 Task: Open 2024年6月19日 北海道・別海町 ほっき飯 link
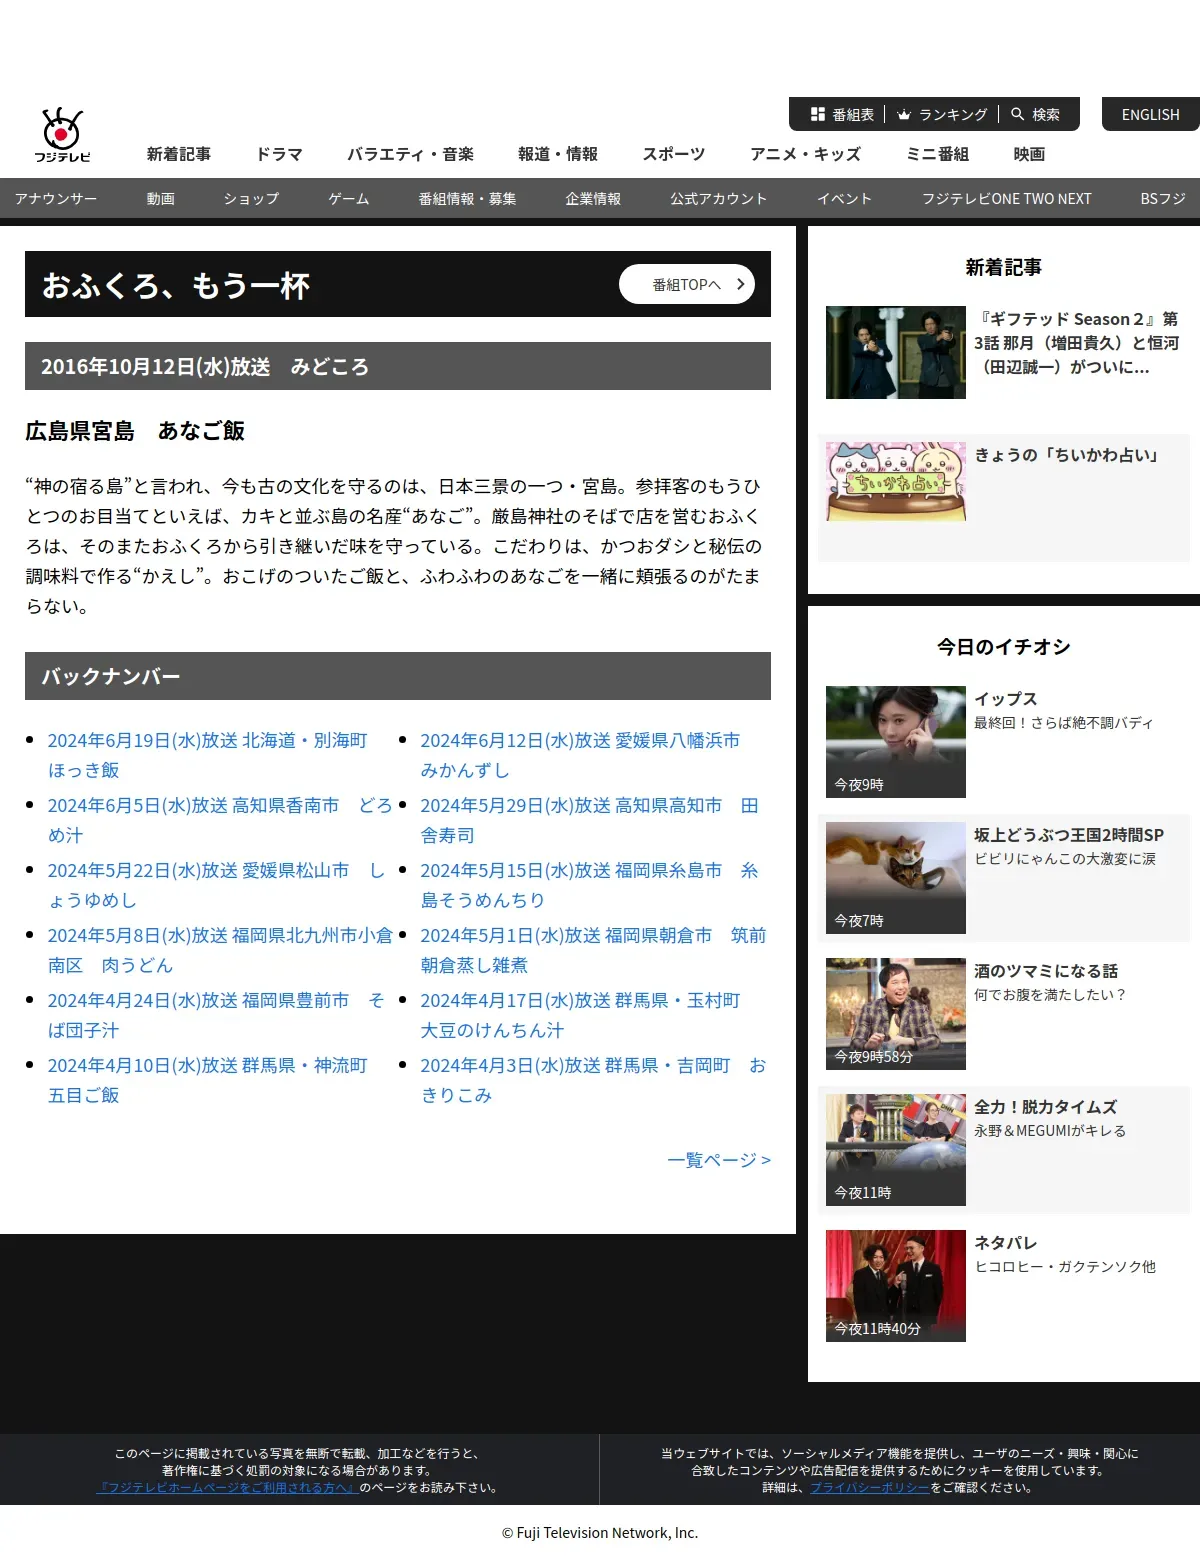pos(208,755)
